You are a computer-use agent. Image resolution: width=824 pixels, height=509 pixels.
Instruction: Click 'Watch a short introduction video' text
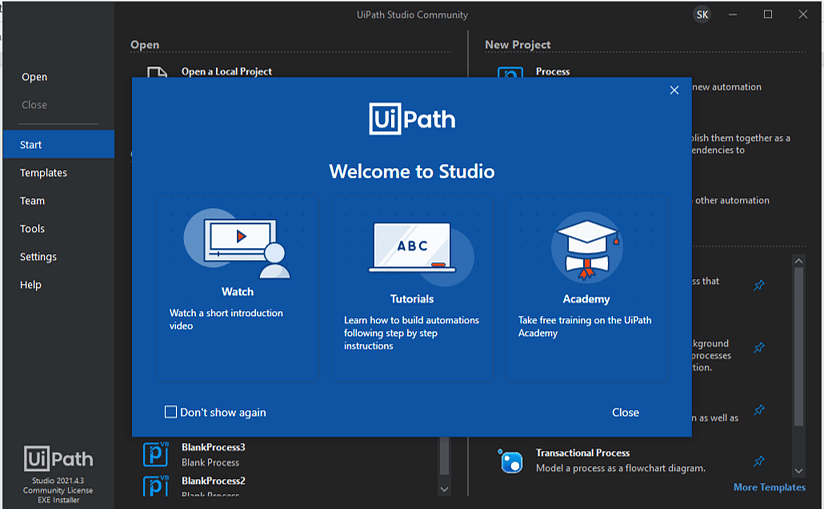[226, 319]
